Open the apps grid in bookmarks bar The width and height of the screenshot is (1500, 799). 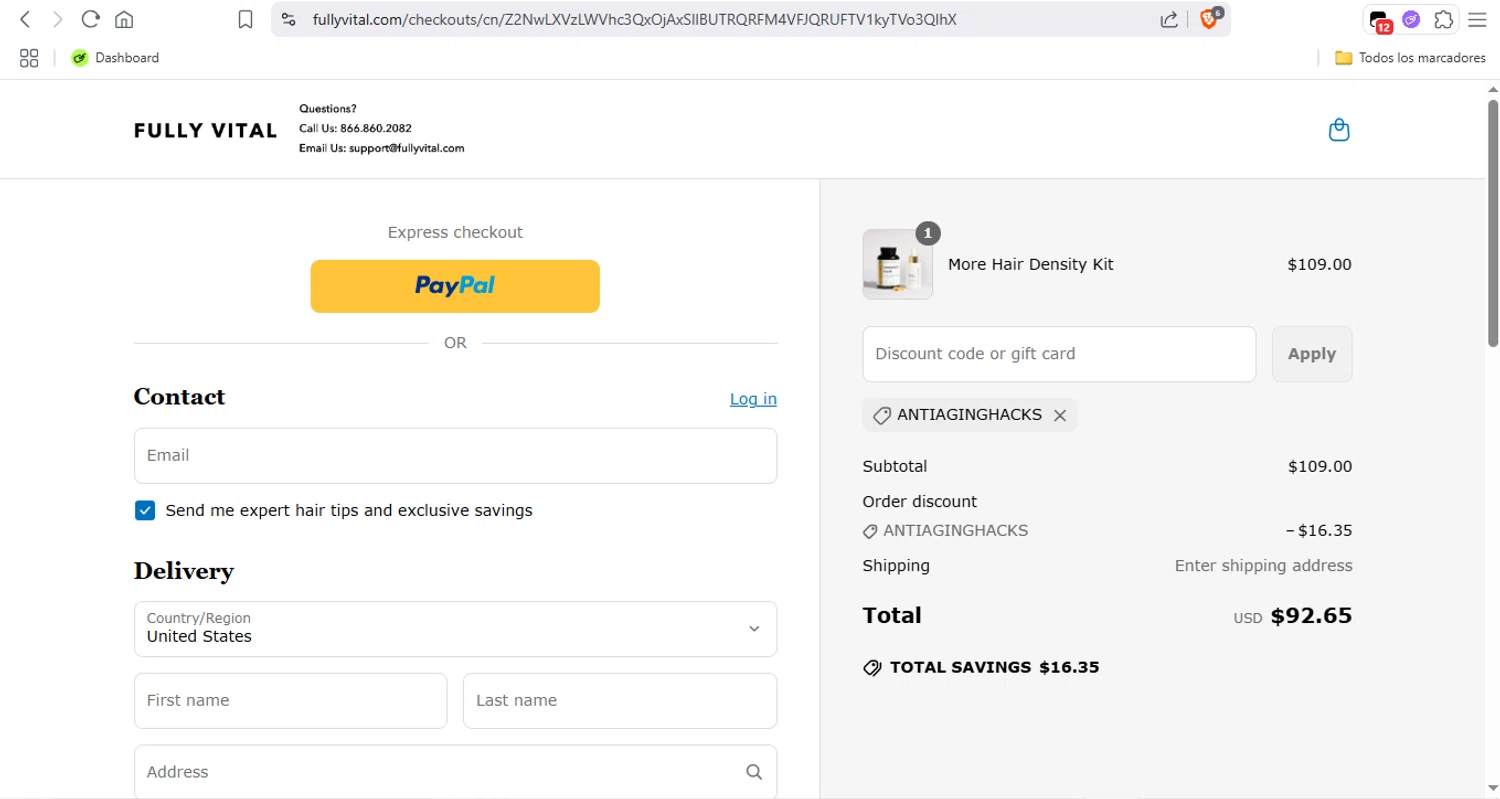[x=29, y=58]
